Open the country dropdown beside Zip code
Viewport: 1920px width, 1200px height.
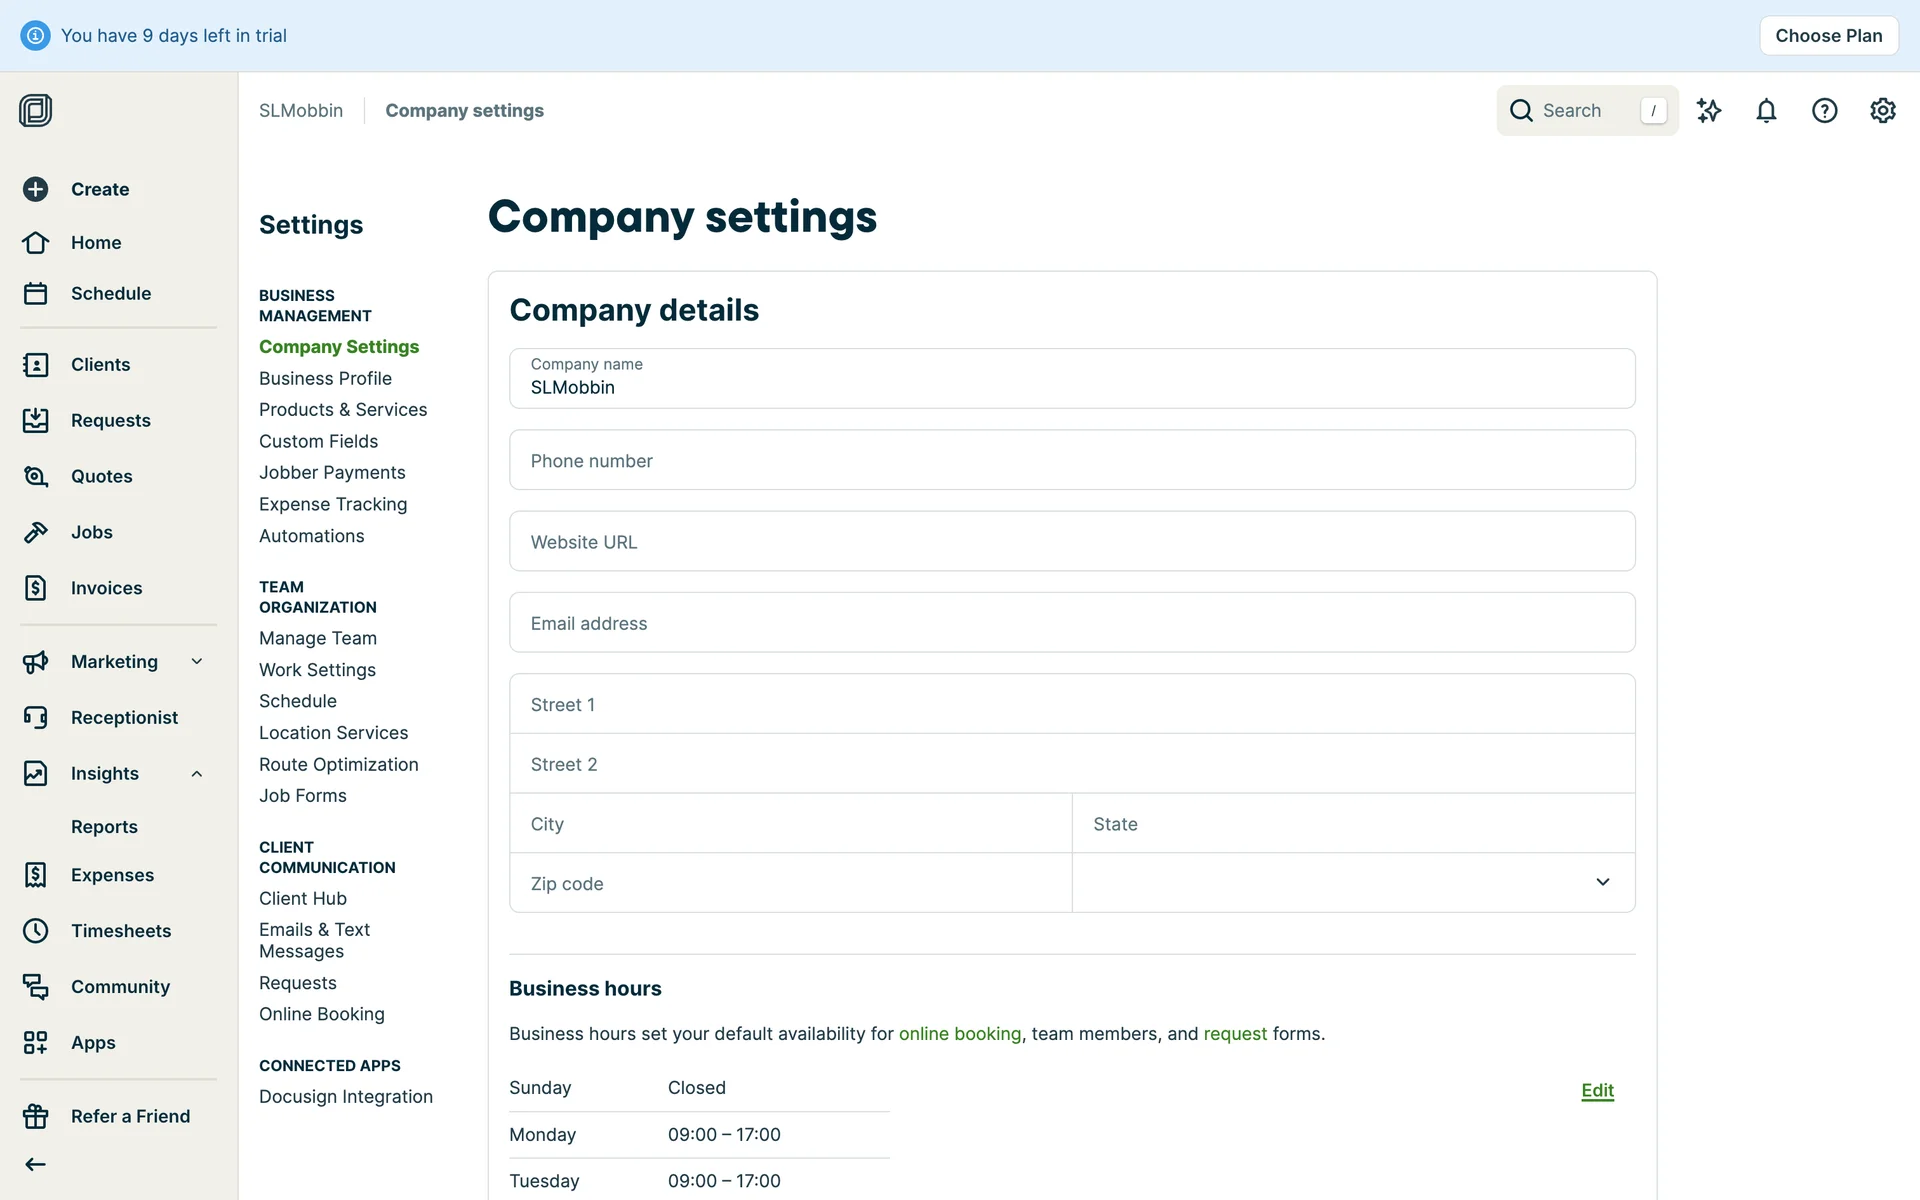(x=1352, y=883)
